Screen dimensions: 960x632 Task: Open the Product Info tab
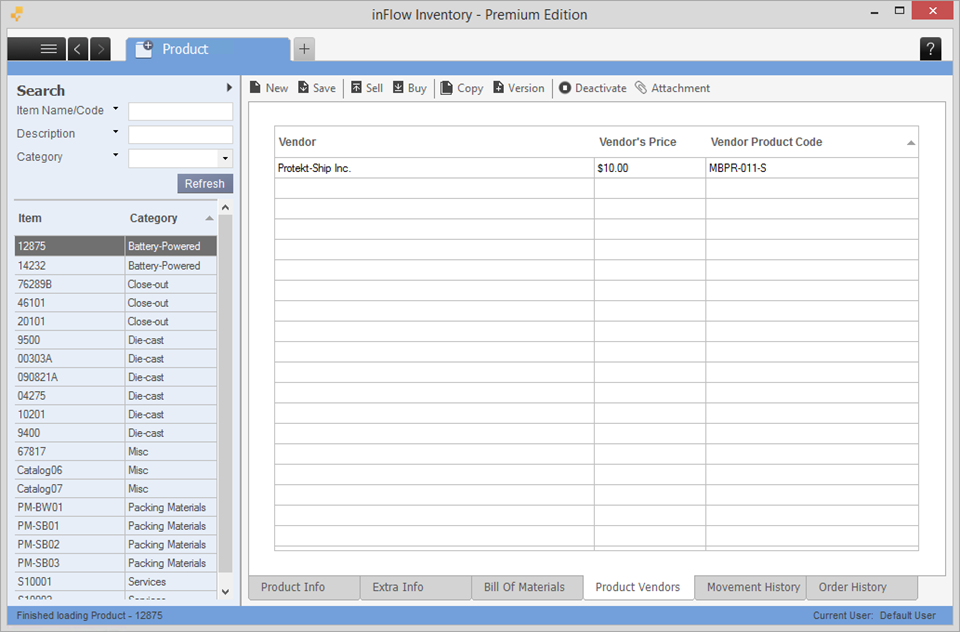304,587
